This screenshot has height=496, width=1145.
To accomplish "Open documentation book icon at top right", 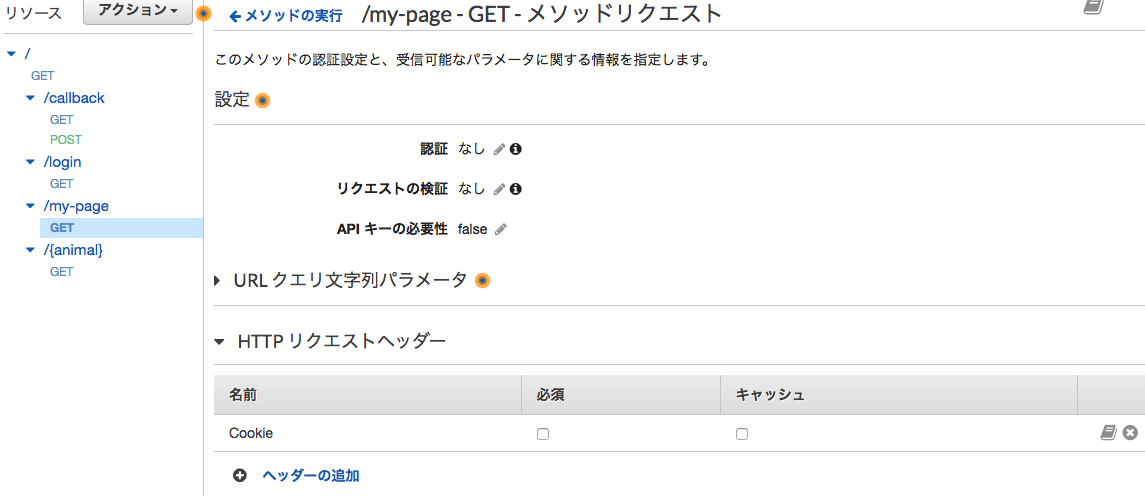I will point(1093,7).
